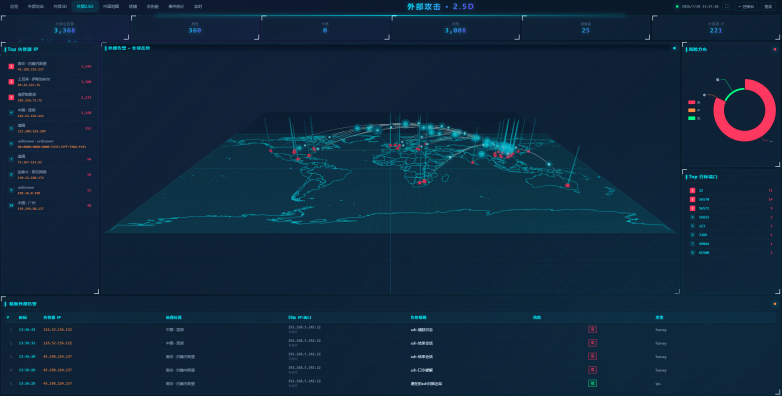Click the red risk badge in alert row 3
Screen dimensions: 782x396
pos(592,356)
